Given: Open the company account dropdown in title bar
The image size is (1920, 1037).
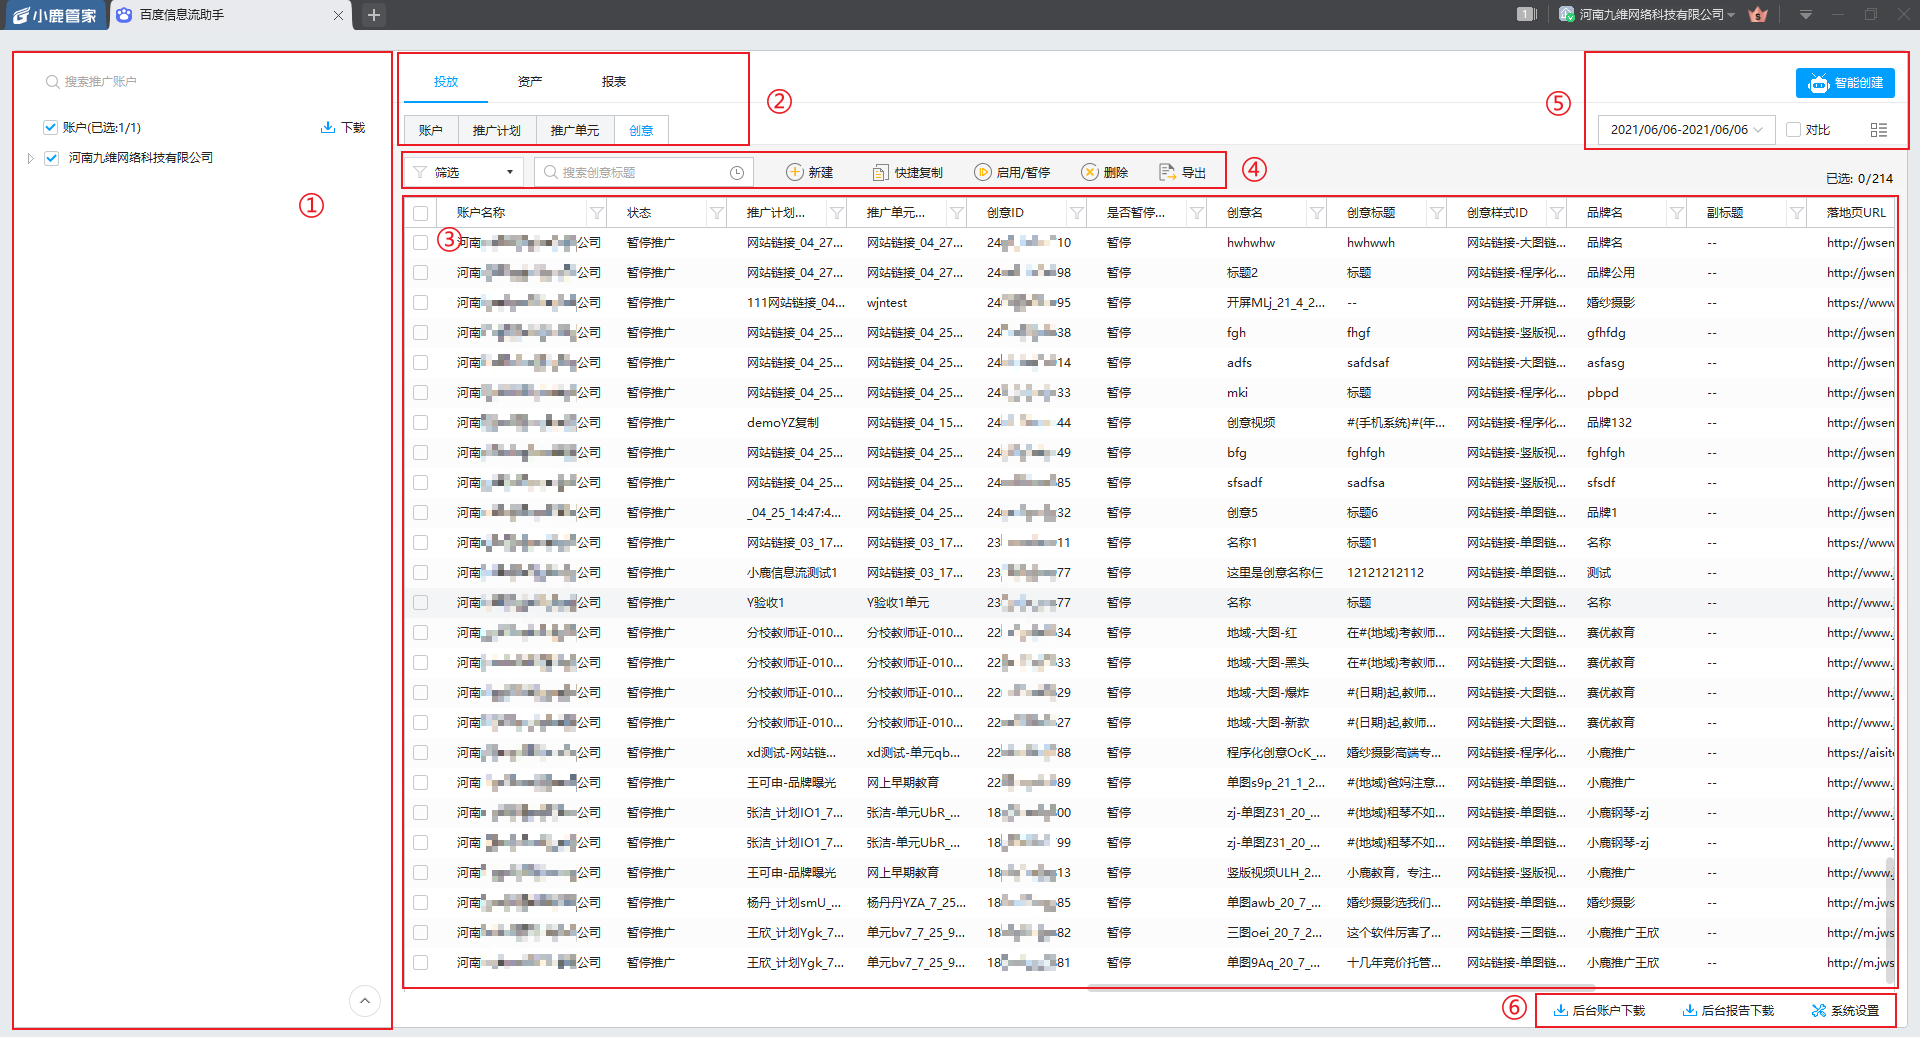Looking at the screenshot, I should pos(1647,14).
